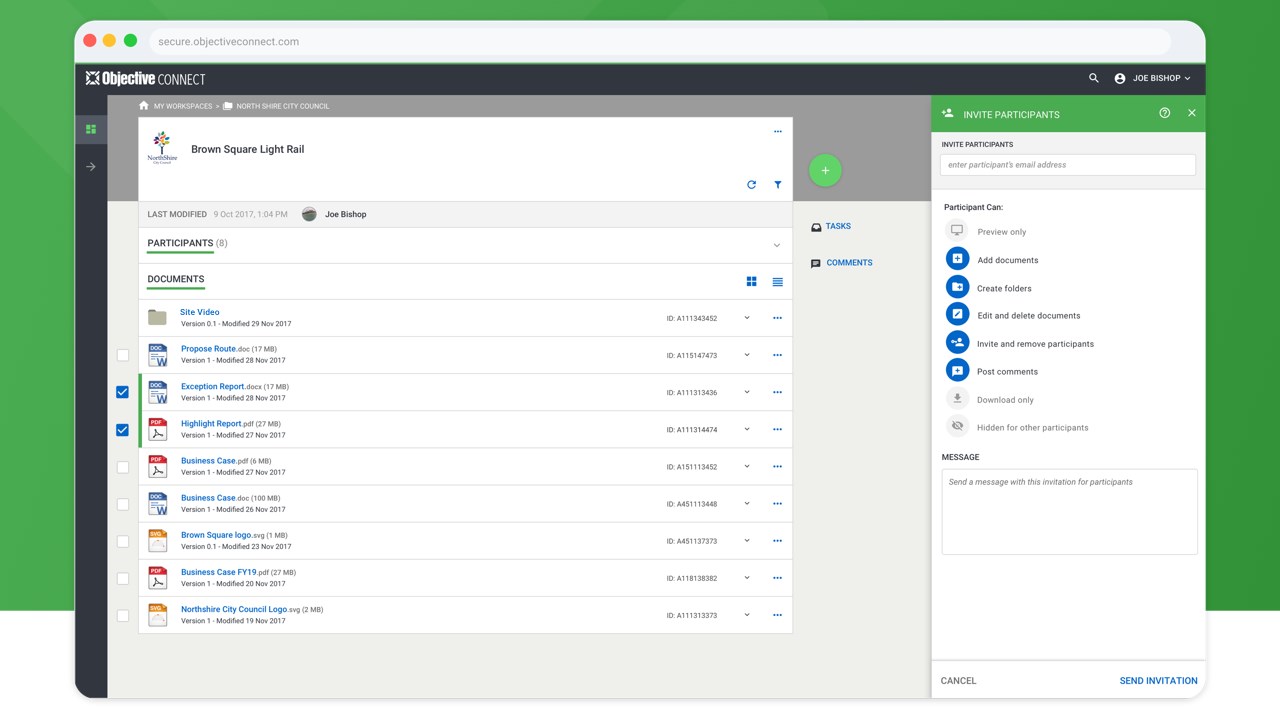Open more options for Propose Route document
The image size is (1280, 720).
(778, 355)
